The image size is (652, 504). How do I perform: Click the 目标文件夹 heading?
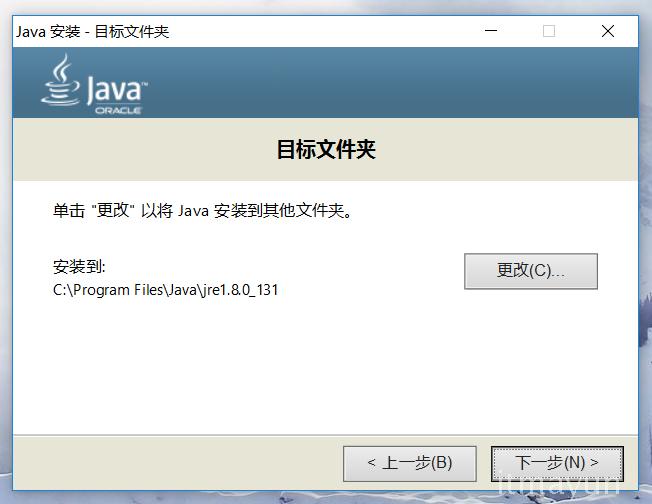[x=325, y=151]
